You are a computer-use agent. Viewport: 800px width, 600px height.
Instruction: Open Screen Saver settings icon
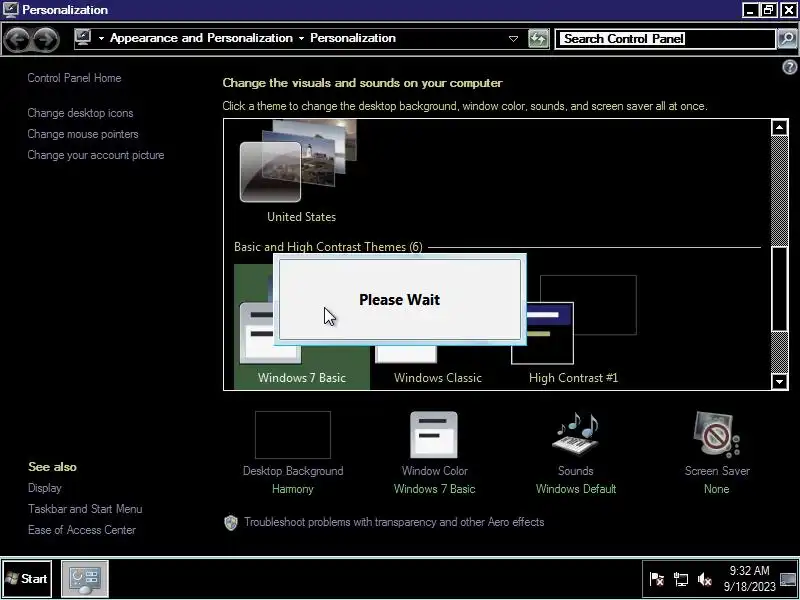coord(716,434)
